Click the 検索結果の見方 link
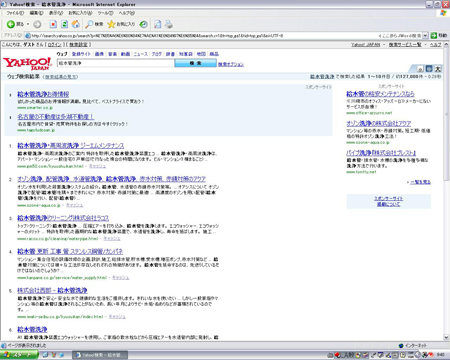Screen dimensions: 450x360 click(61, 77)
